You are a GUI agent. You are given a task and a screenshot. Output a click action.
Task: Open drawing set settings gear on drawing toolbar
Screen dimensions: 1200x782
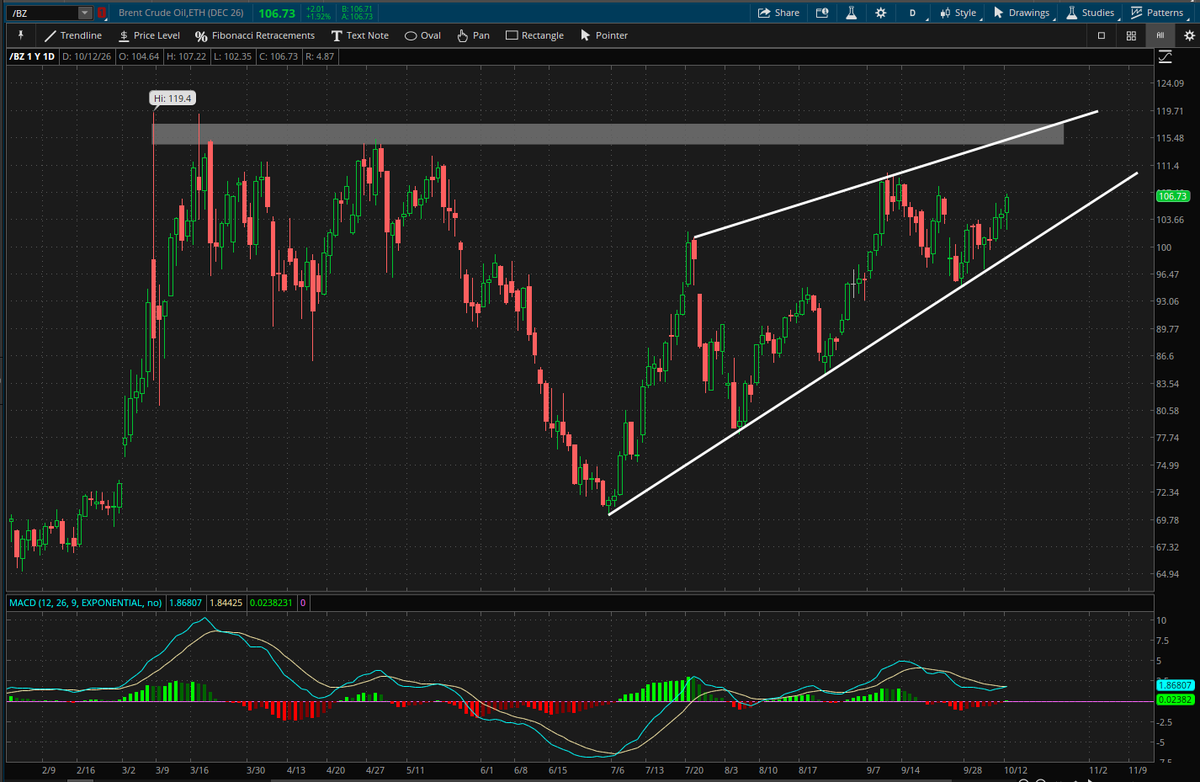click(1188, 35)
